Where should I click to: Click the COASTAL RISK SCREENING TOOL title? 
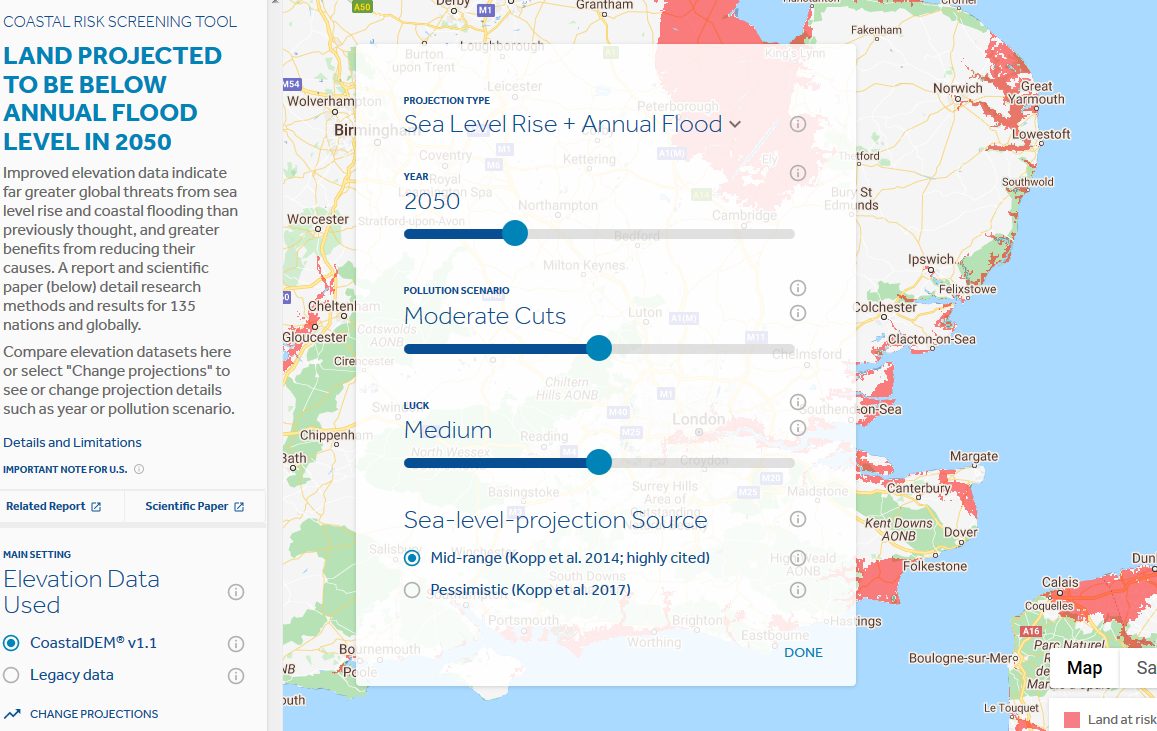pos(120,22)
